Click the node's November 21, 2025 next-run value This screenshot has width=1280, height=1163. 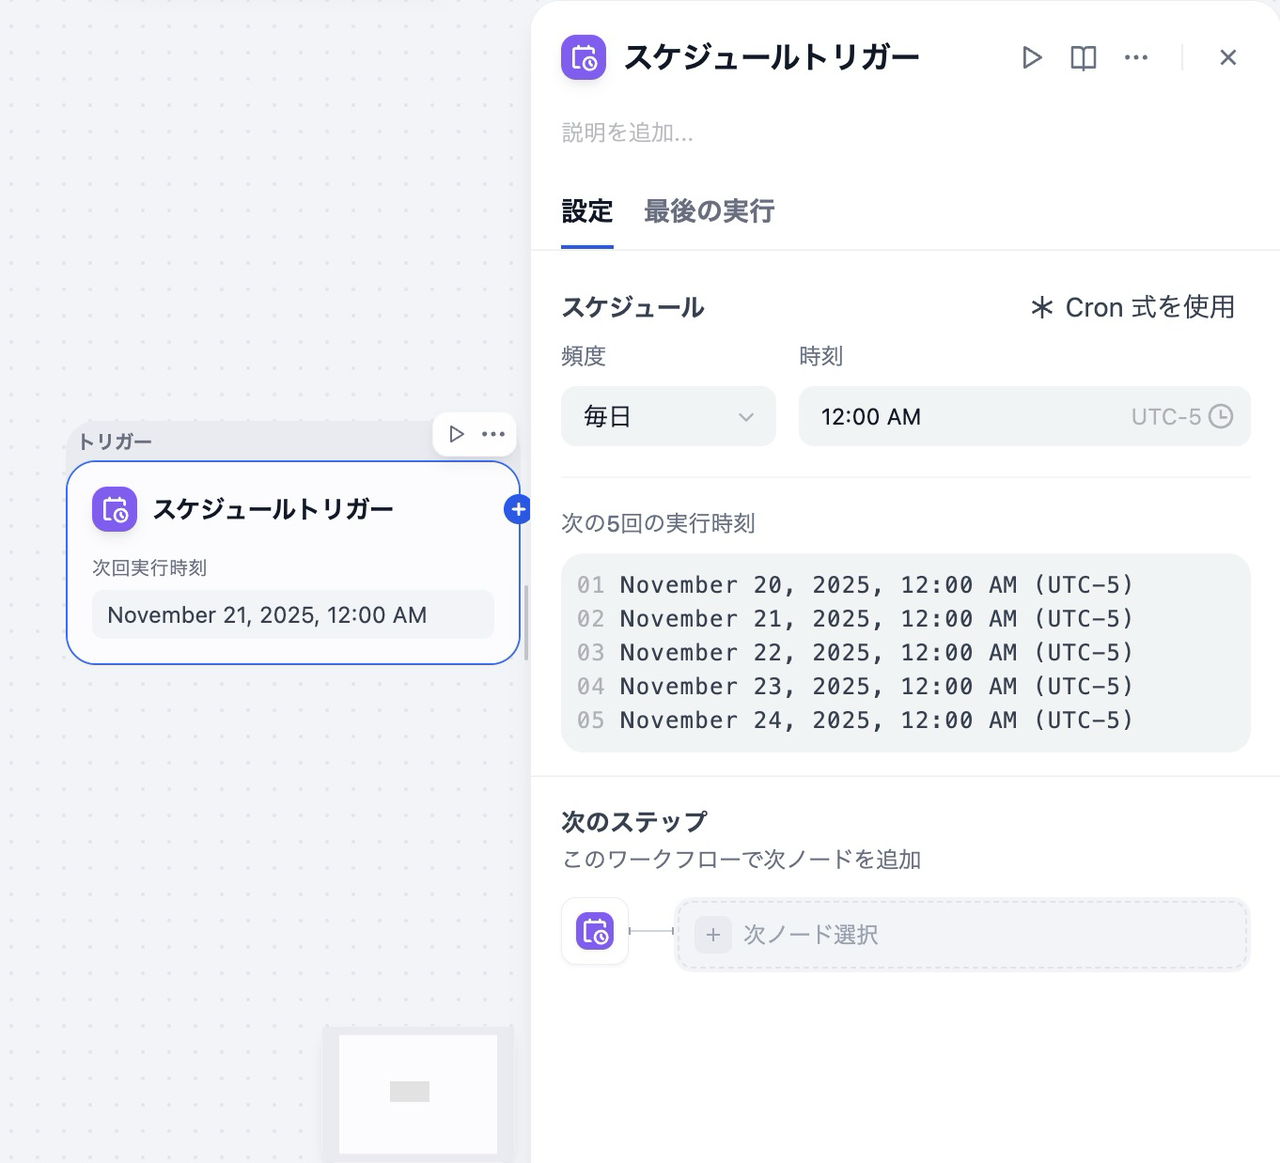pos(293,614)
